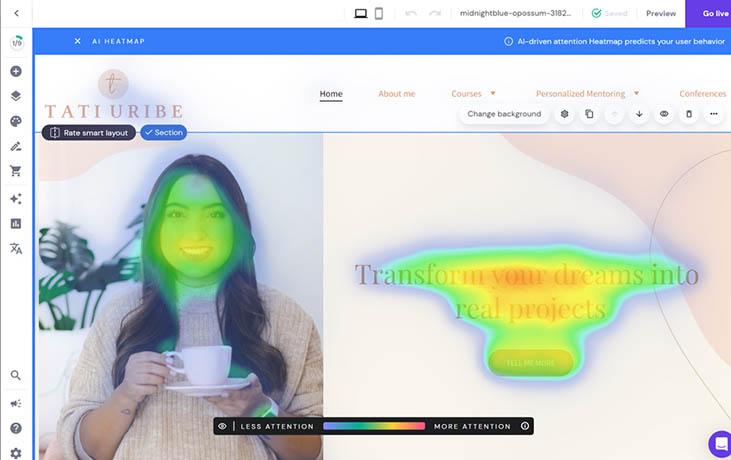Select the Courses menu item
This screenshot has width=731, height=460.
tap(466, 94)
